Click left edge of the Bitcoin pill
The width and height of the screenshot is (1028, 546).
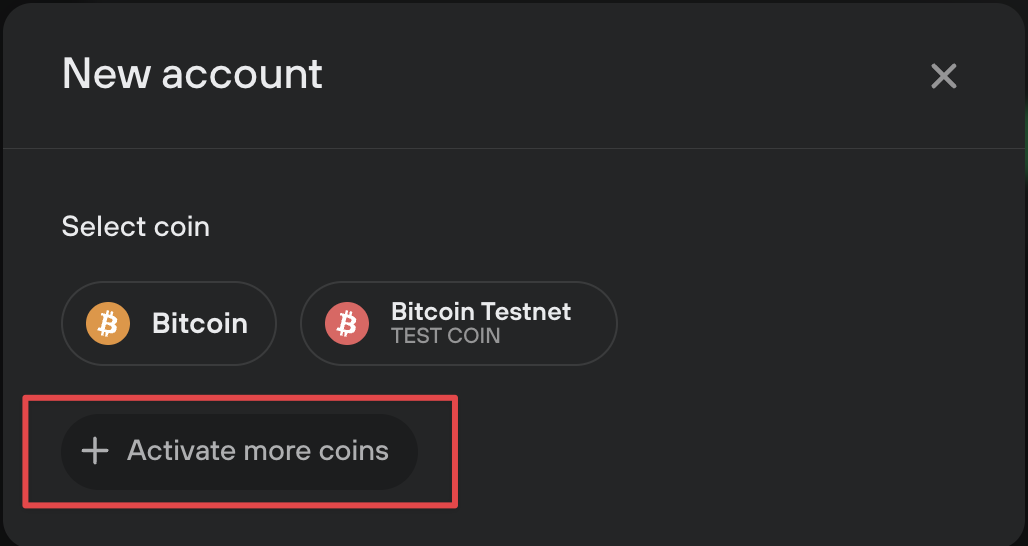(67, 323)
